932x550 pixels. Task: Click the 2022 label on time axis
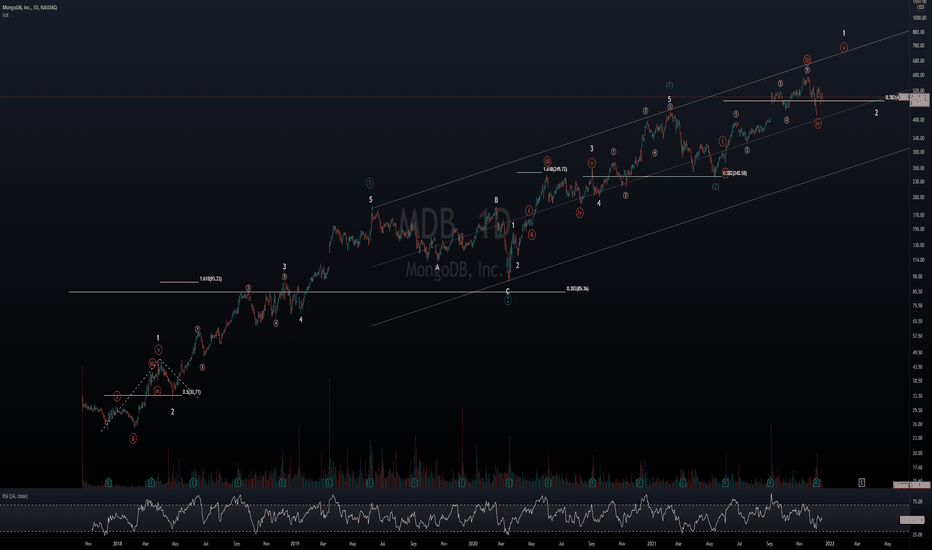[830, 543]
